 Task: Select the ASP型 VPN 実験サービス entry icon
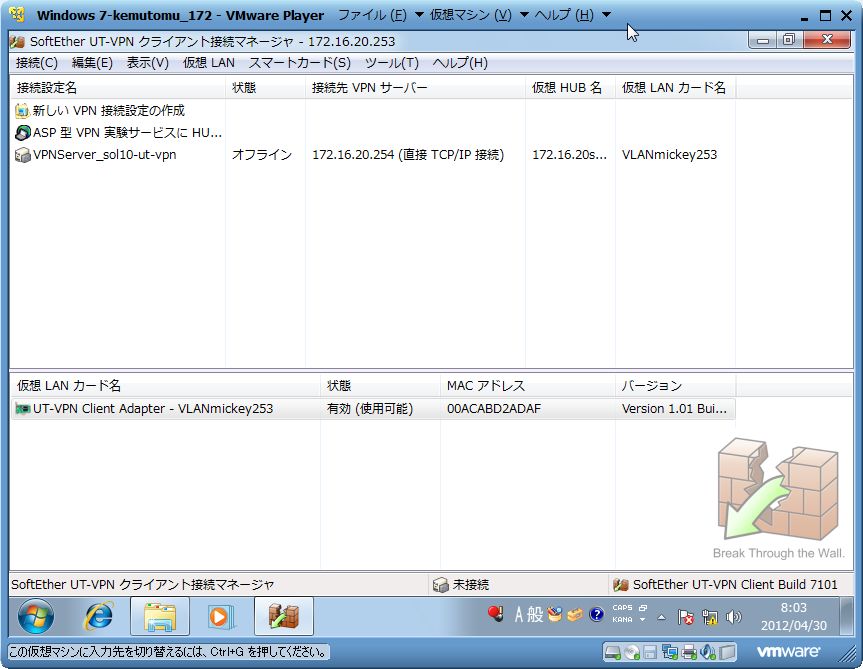(x=23, y=133)
